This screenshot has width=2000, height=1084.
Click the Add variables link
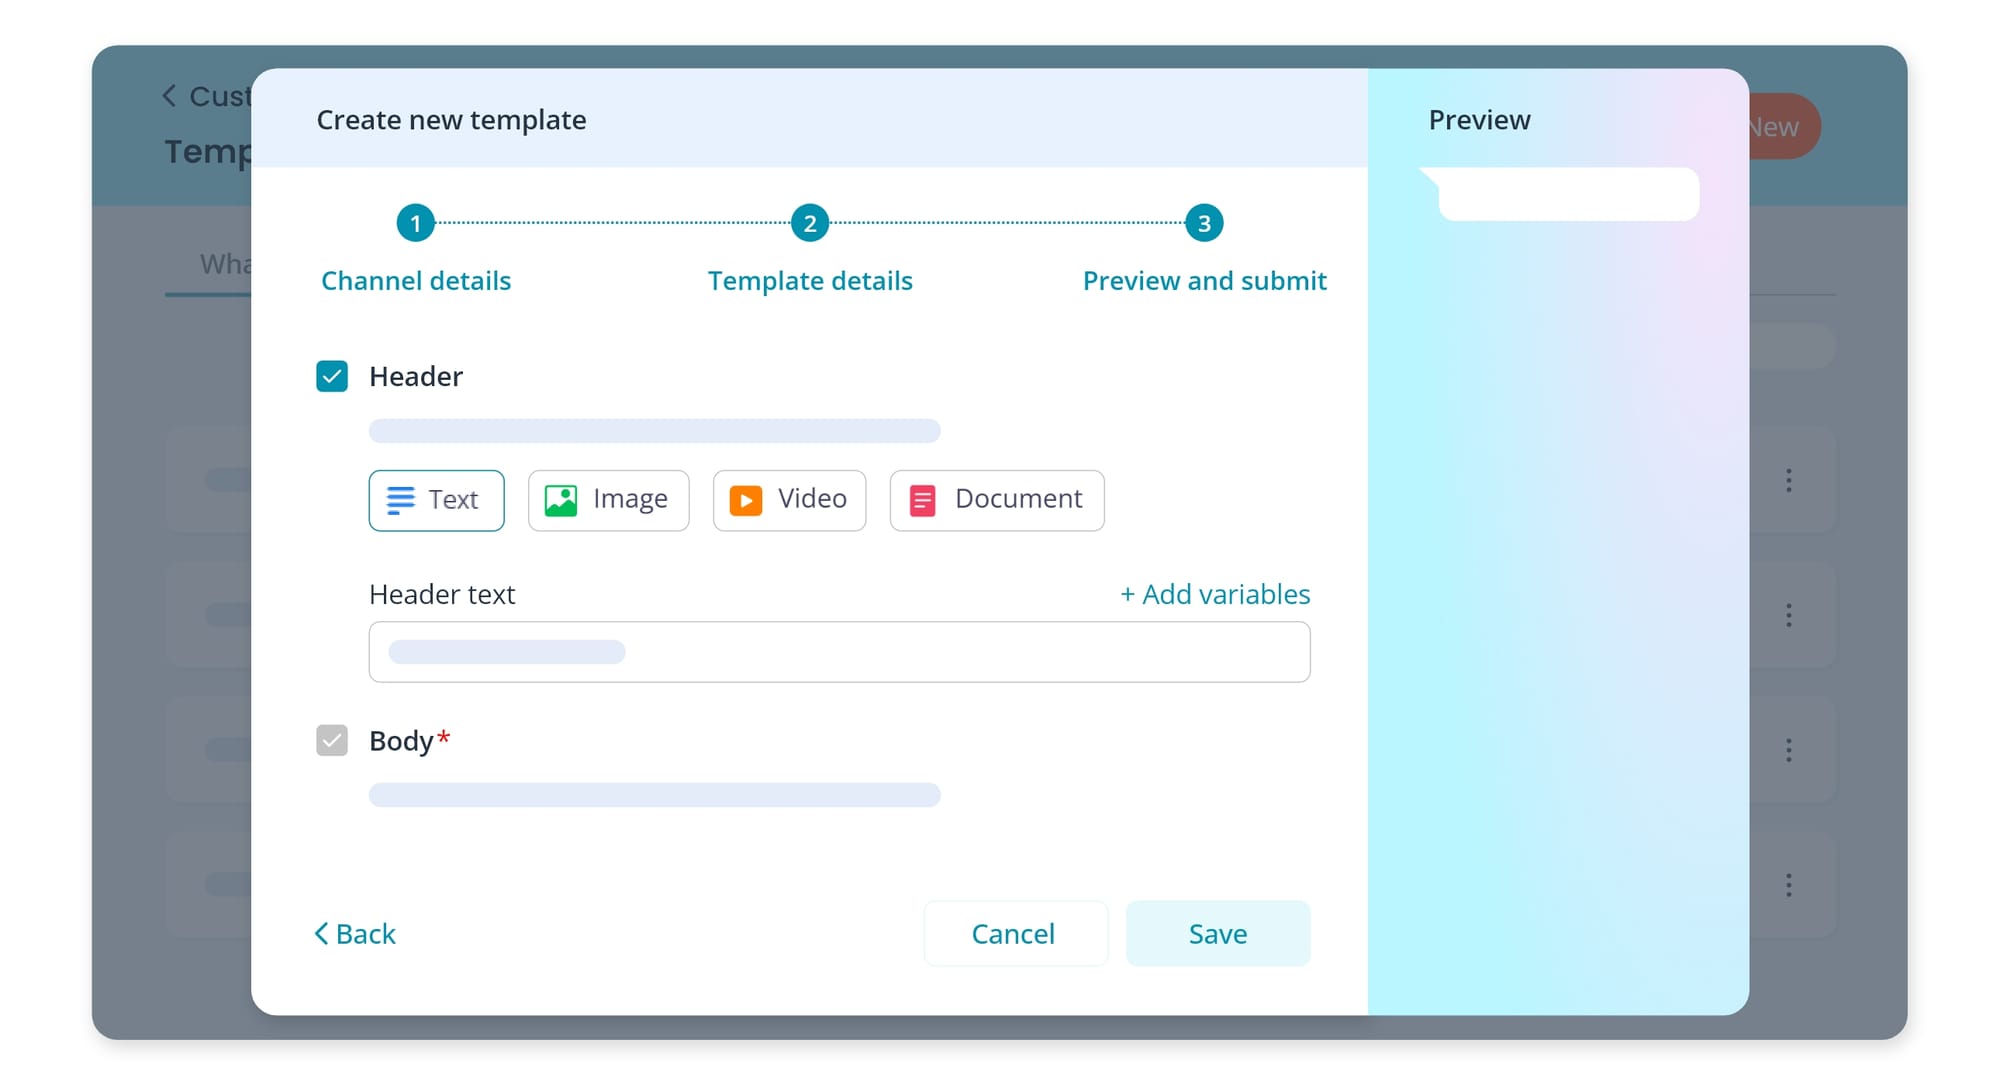tap(1215, 595)
